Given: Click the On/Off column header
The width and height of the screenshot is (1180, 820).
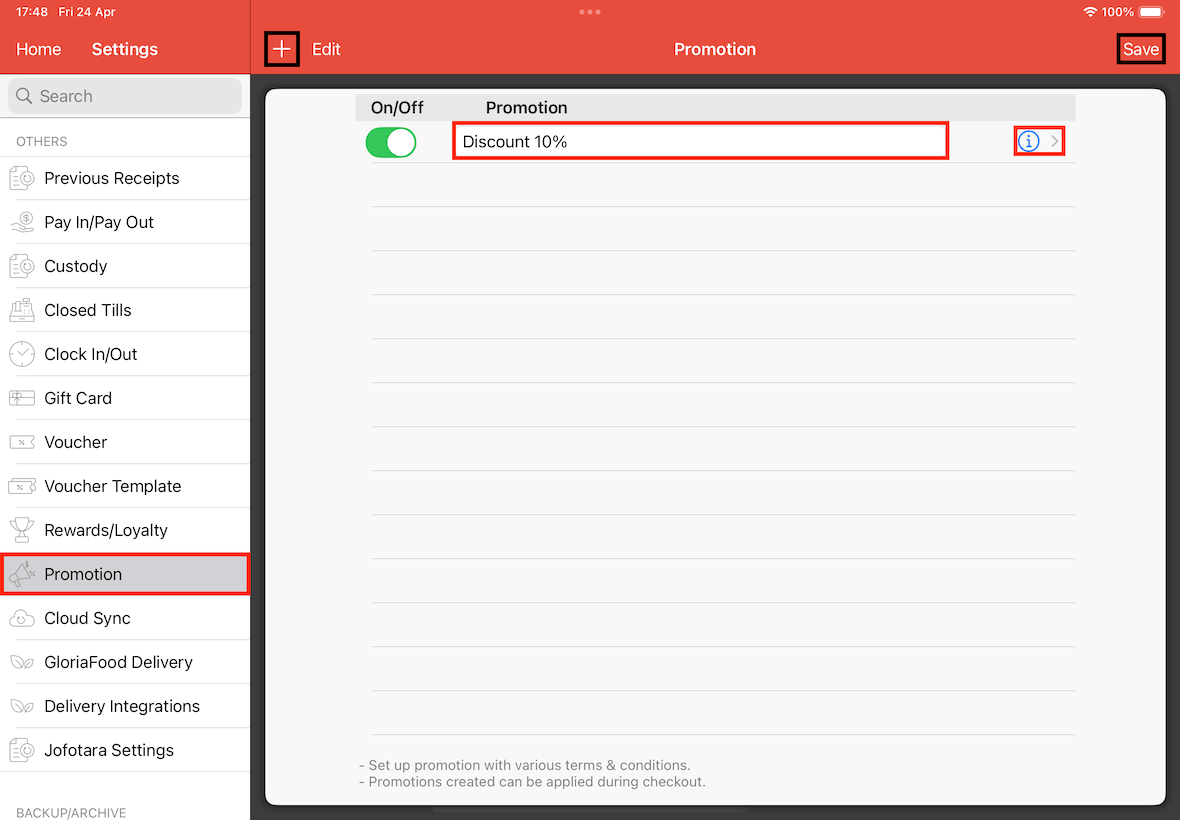Looking at the screenshot, I should [x=397, y=108].
